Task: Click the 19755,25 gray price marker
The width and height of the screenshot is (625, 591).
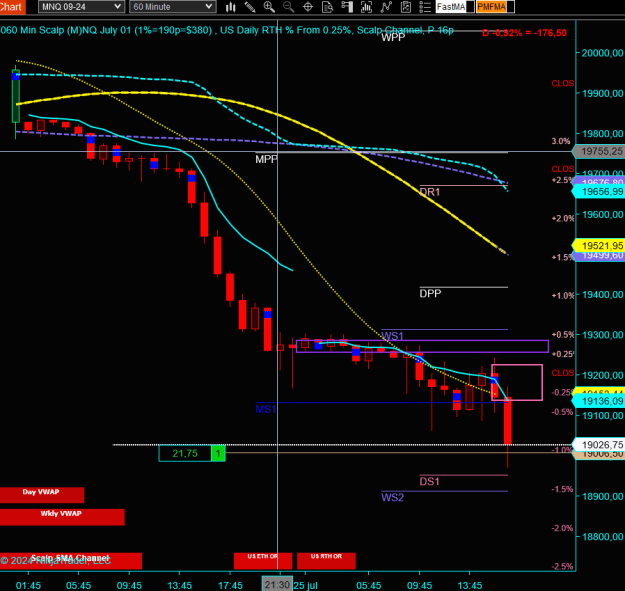Action: click(599, 151)
